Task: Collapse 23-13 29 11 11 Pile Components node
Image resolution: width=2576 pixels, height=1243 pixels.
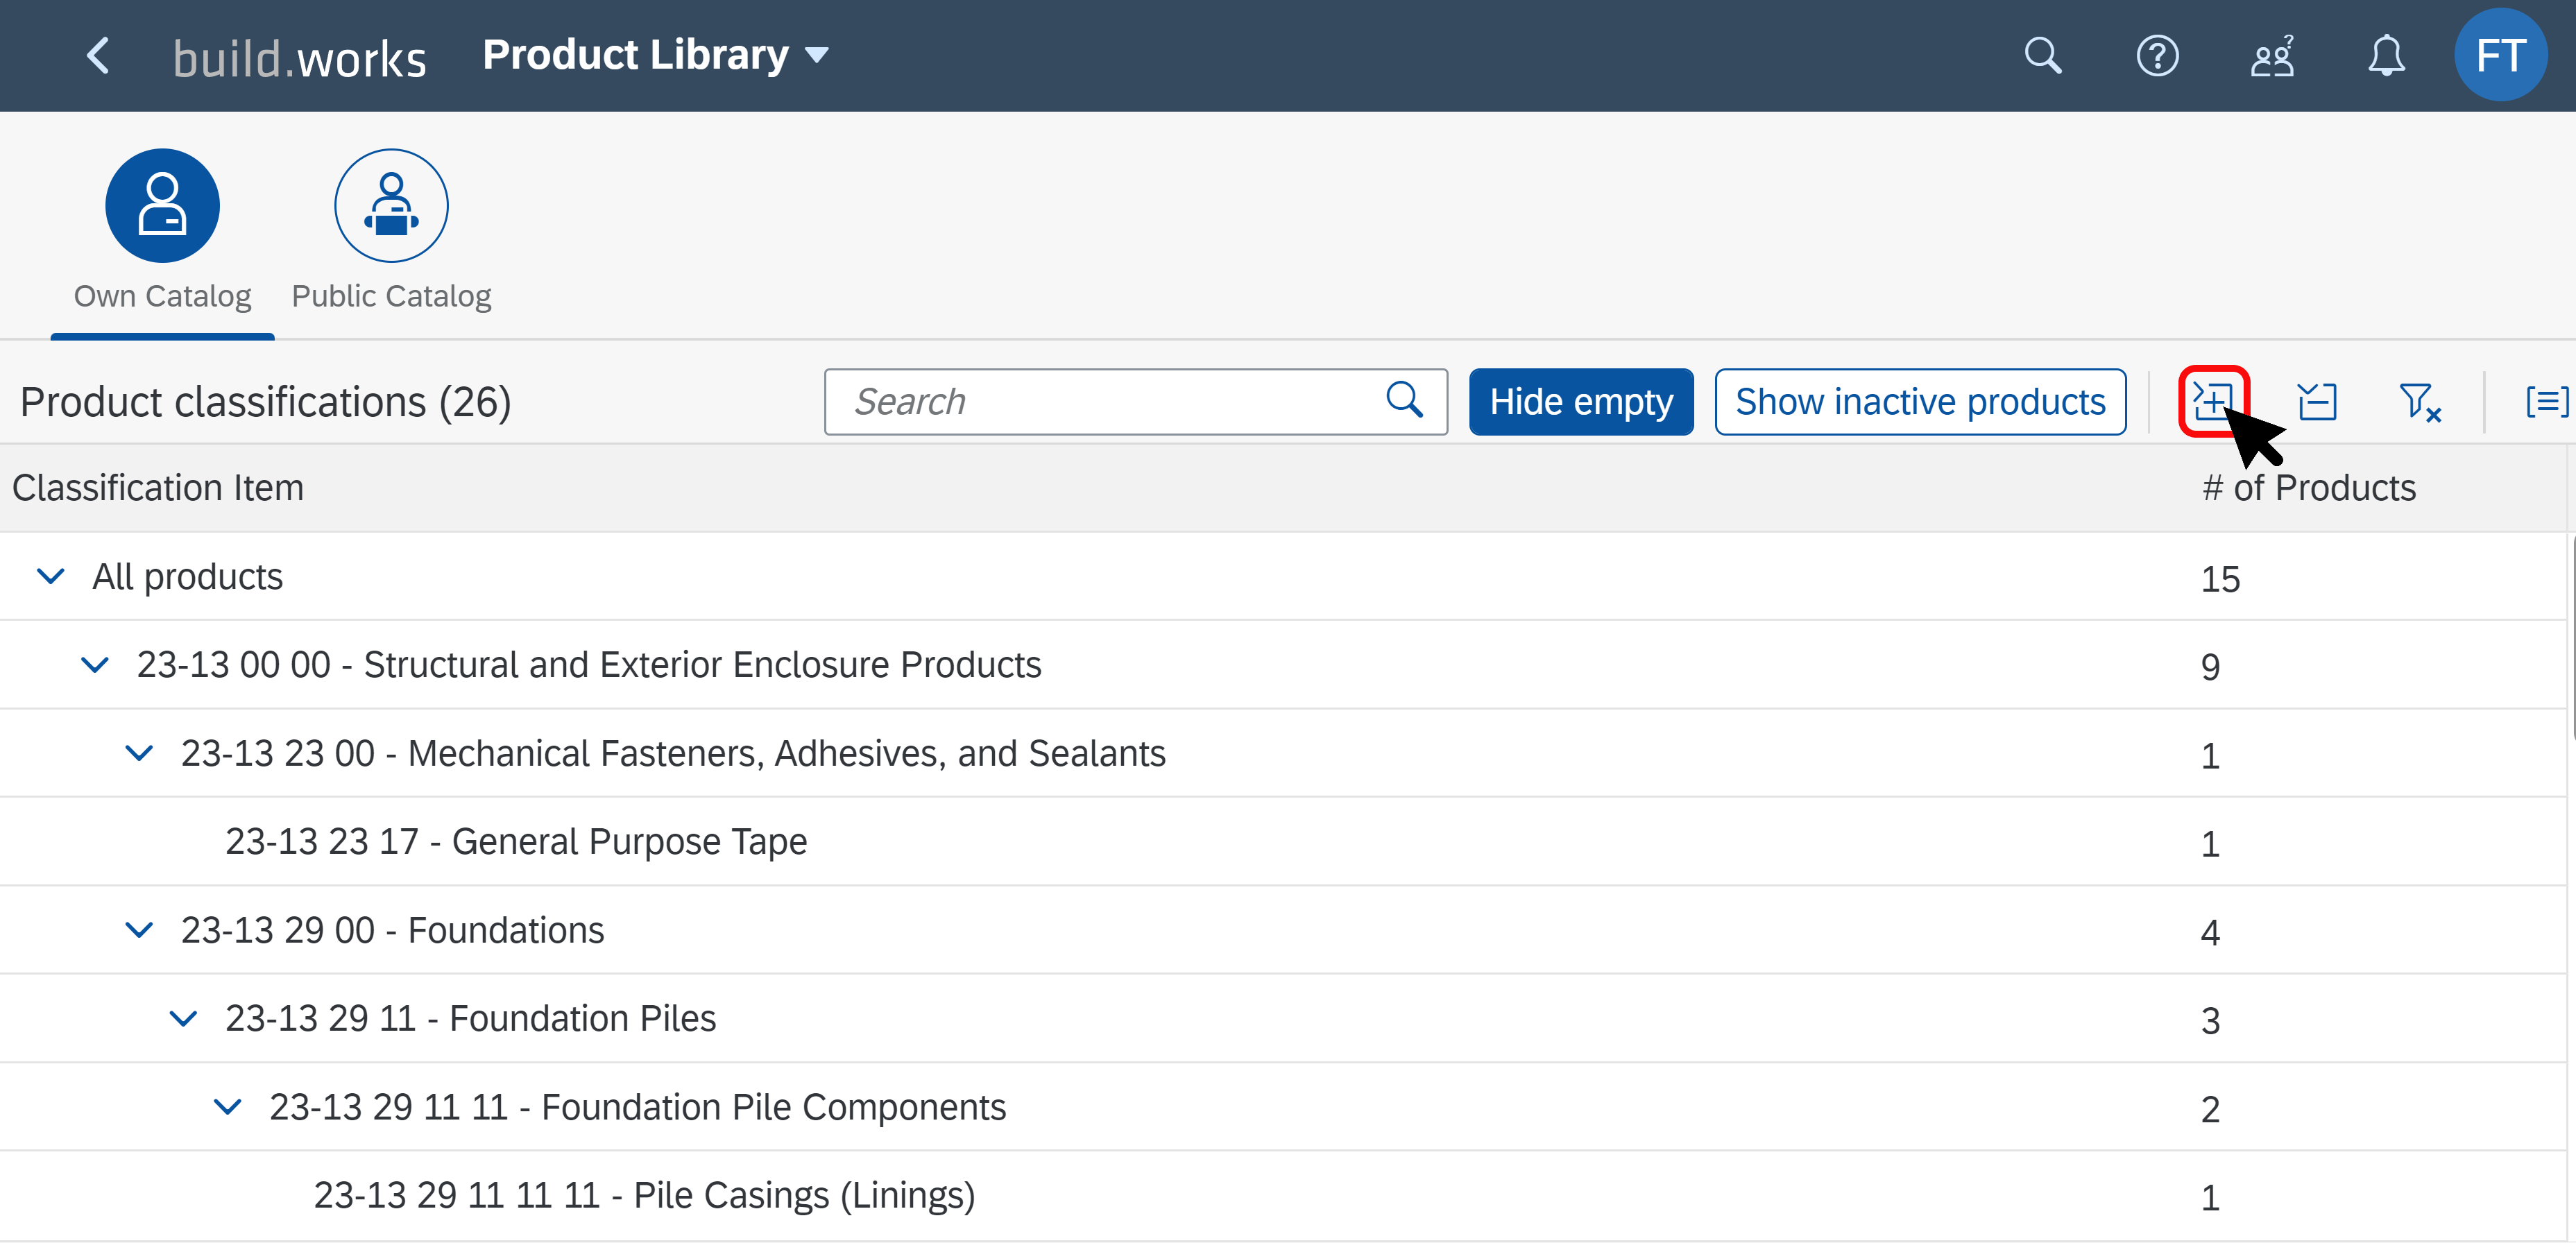Action: pyautogui.click(x=227, y=1107)
